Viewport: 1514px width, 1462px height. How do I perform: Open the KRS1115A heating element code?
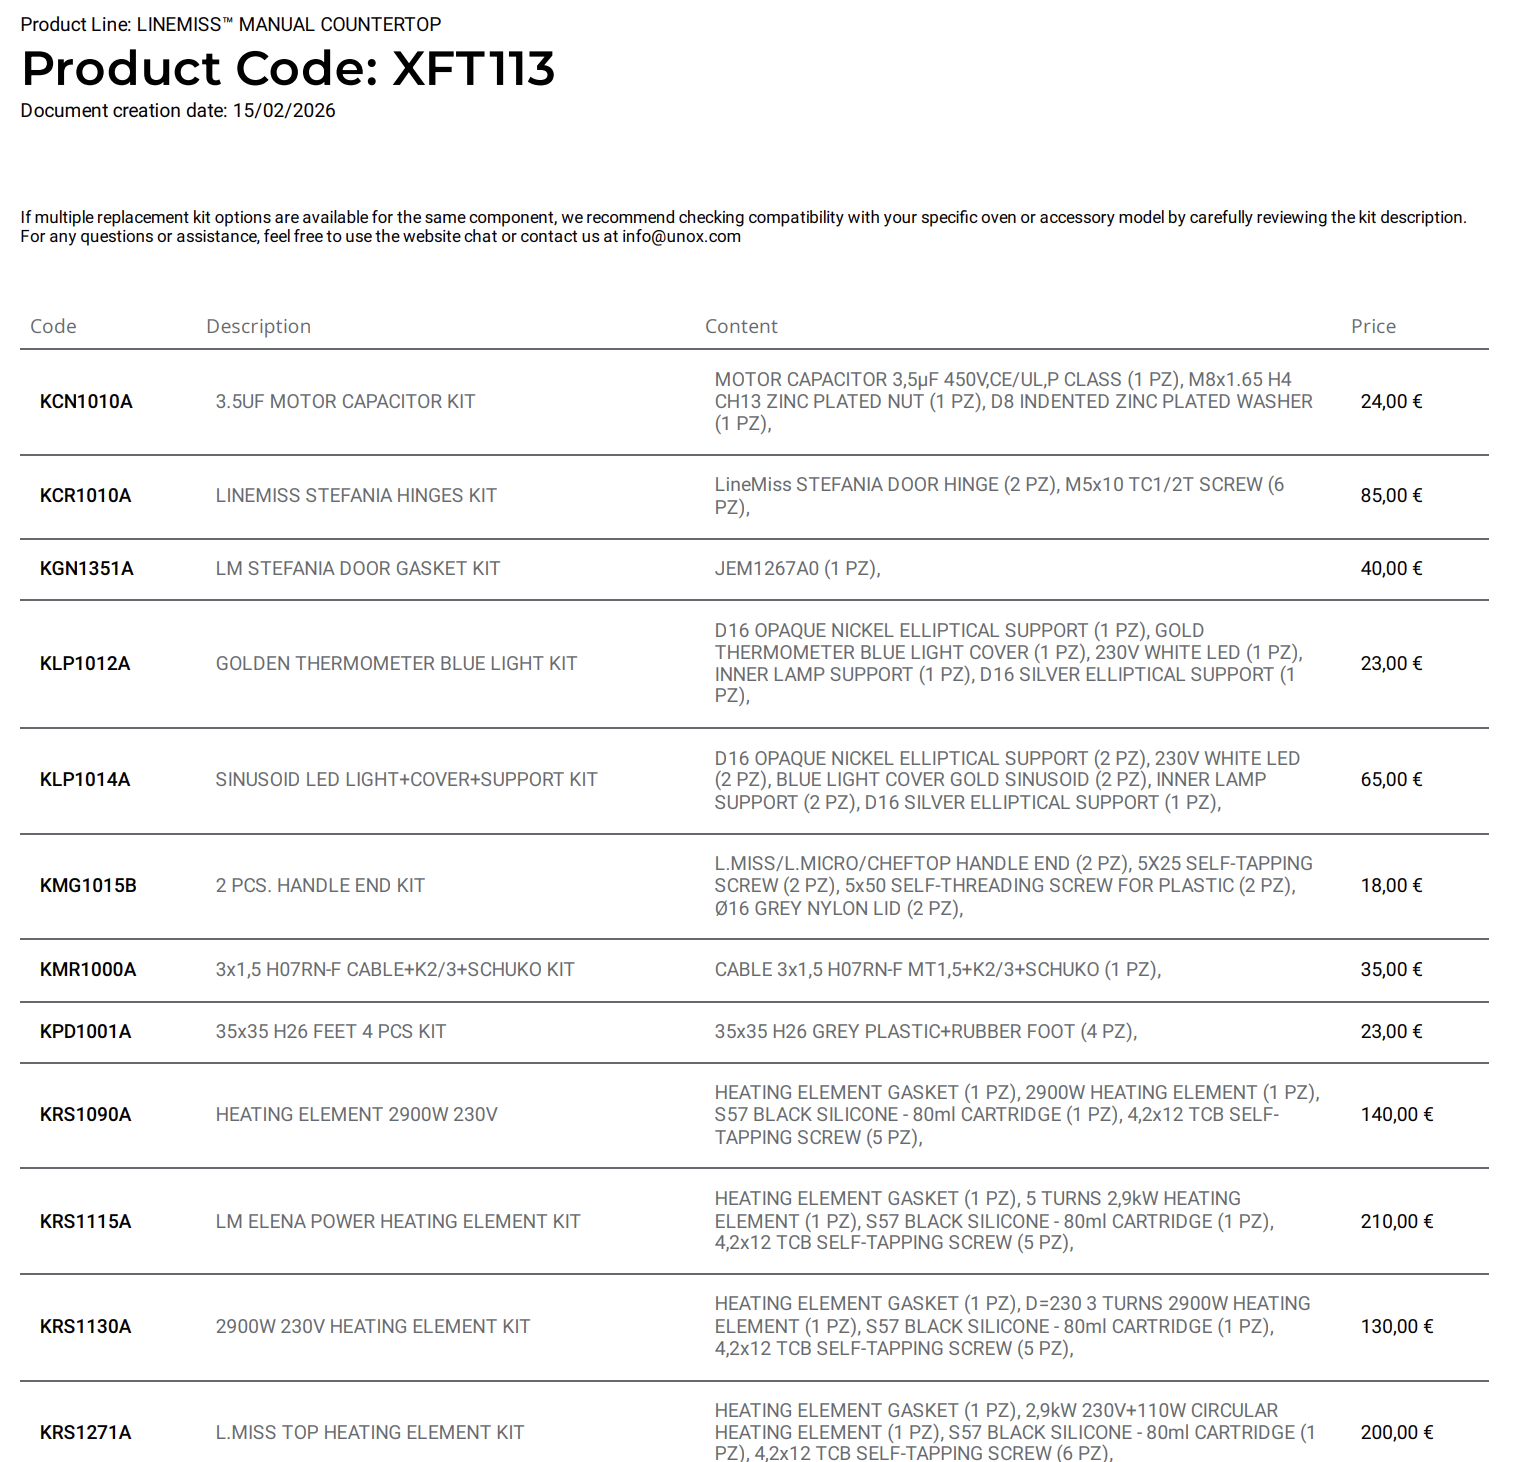pyautogui.click(x=85, y=1222)
